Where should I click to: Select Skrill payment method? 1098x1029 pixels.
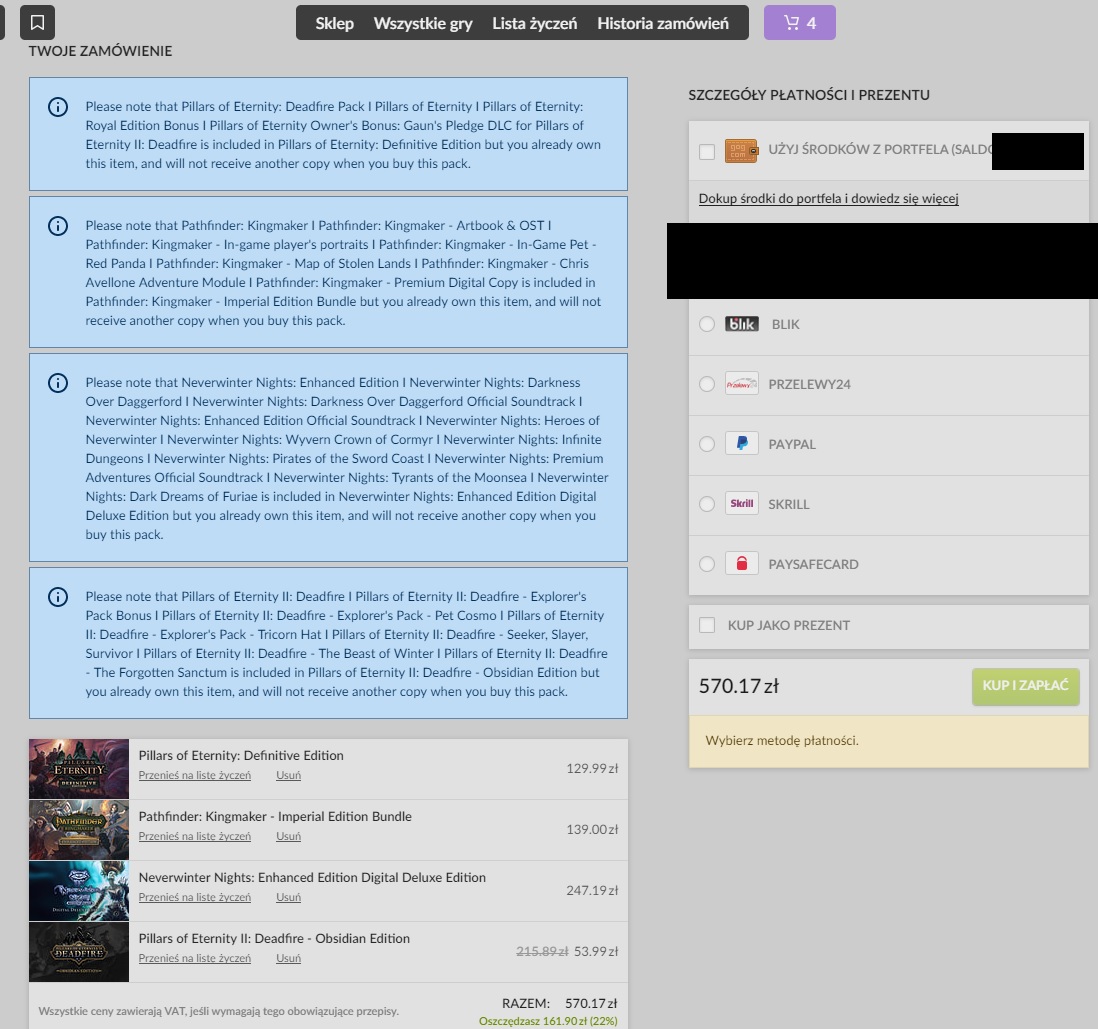(707, 504)
